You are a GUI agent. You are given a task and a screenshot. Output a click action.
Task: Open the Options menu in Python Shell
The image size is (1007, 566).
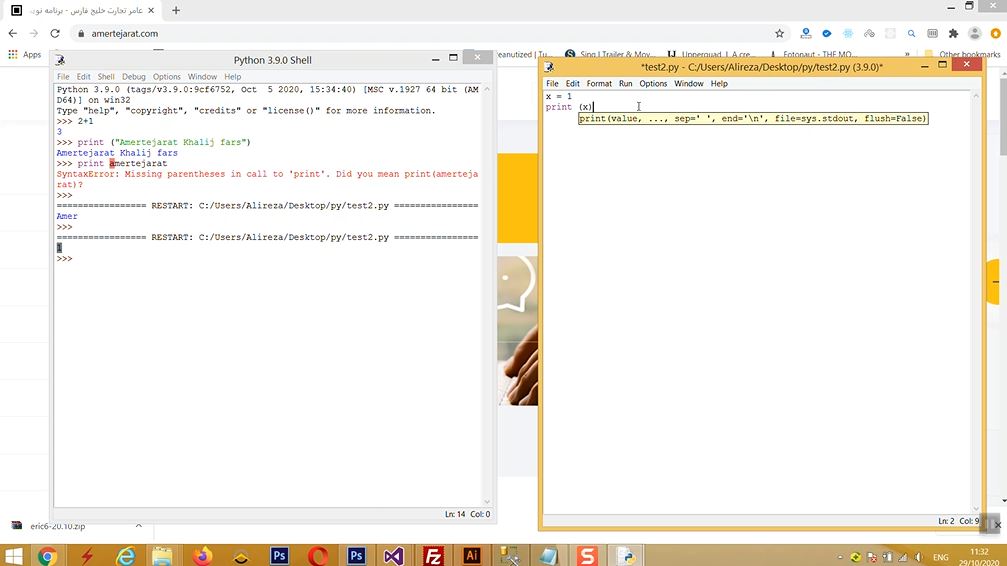(x=166, y=76)
